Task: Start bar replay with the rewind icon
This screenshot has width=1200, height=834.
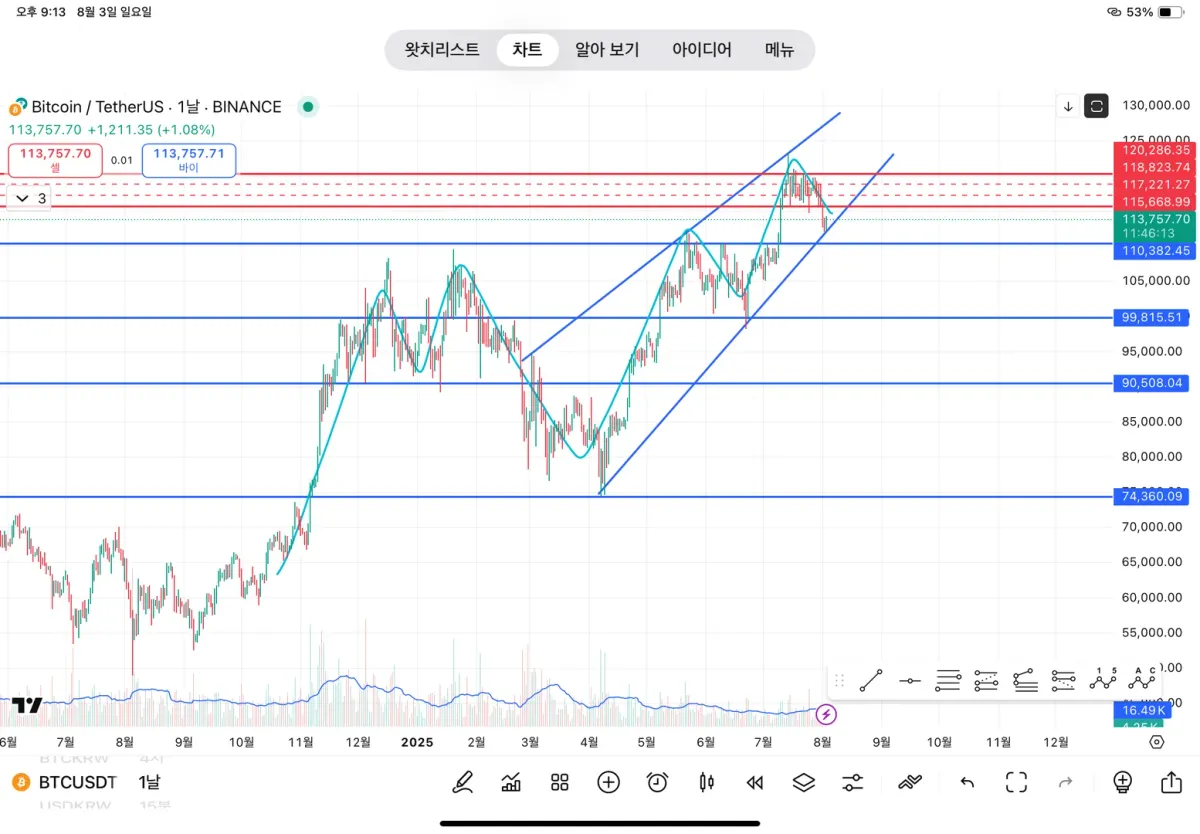Action: [755, 782]
